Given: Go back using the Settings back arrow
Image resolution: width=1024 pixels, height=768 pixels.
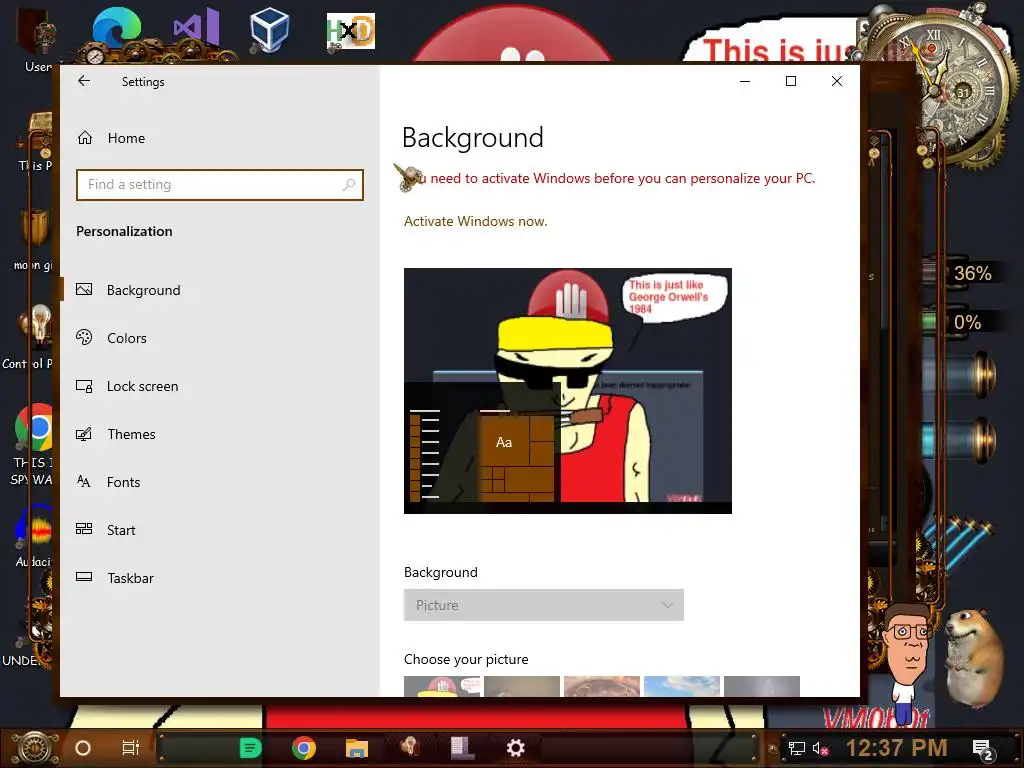Looking at the screenshot, I should (84, 81).
